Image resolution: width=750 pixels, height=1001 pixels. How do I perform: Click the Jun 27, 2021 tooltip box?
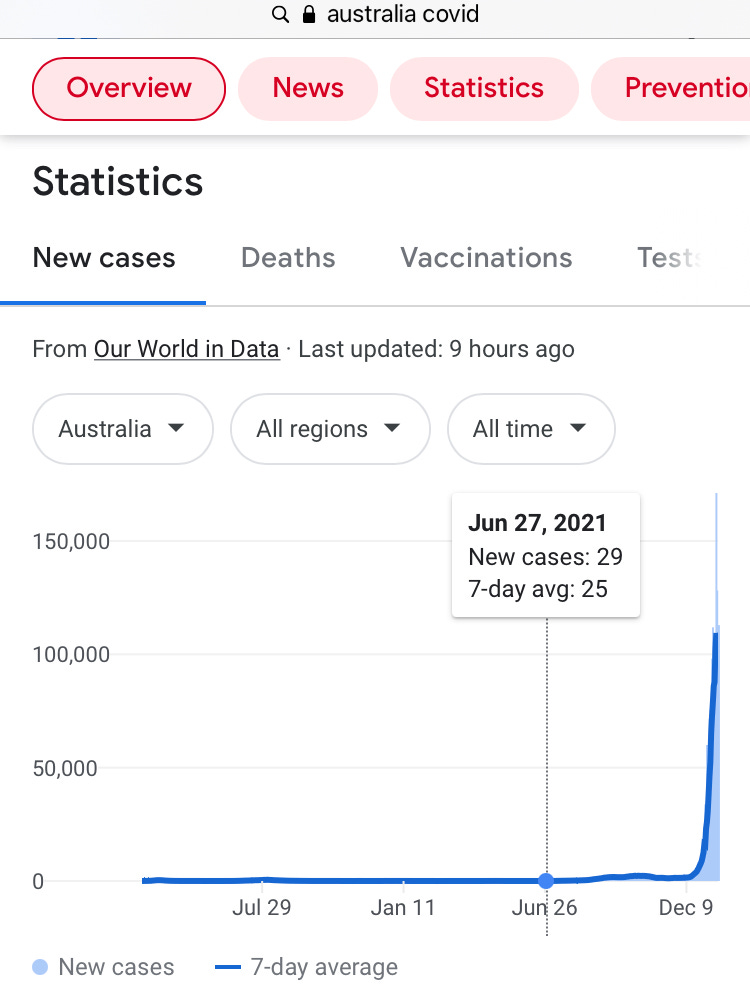[x=545, y=555]
